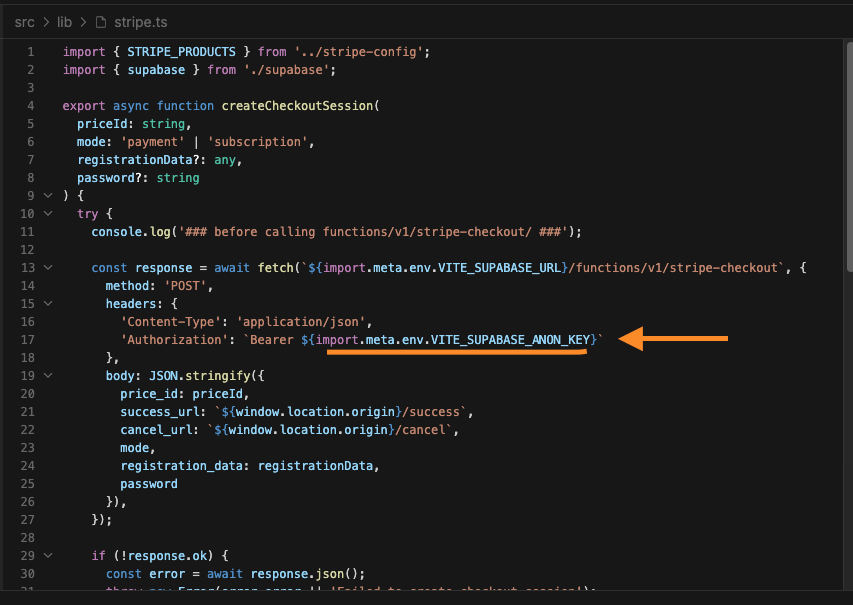Click VITE_SUPABASE_URL on line 13
Image resolution: width=853 pixels, height=605 pixels.
[499, 267]
